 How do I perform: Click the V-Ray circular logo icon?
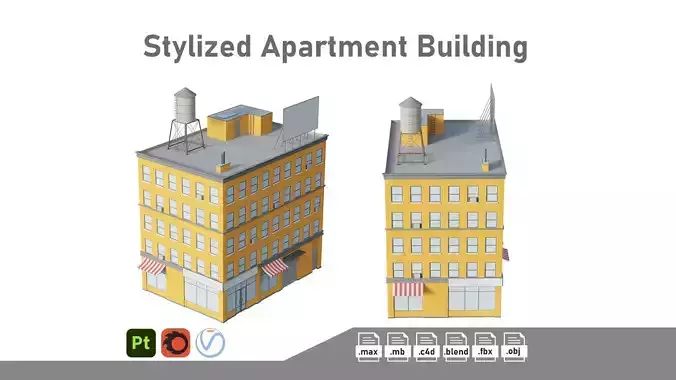pos(210,343)
